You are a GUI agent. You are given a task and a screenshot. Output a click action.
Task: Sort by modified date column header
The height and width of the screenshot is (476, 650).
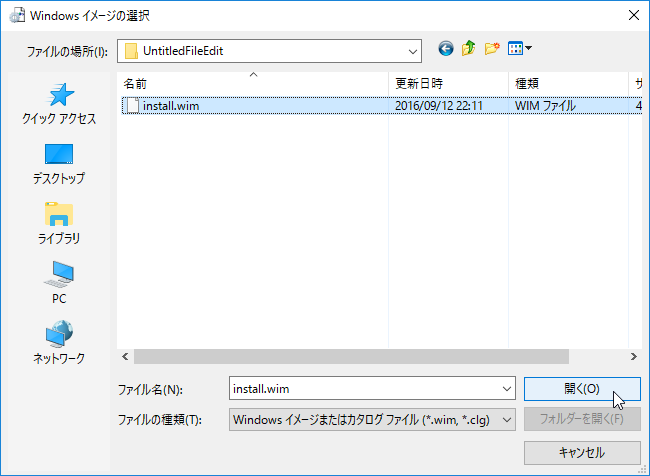[x=446, y=83]
